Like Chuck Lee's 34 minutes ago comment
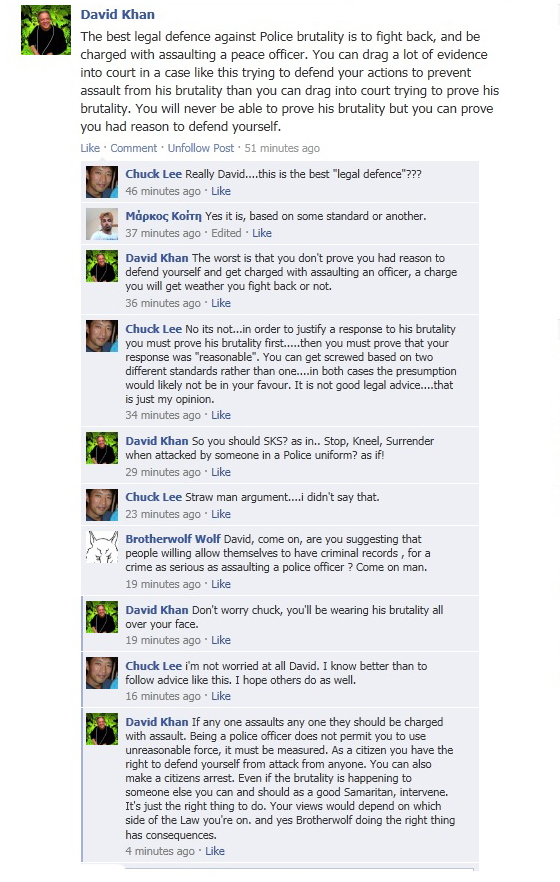The height and width of the screenshot is (882, 560). 221,415
